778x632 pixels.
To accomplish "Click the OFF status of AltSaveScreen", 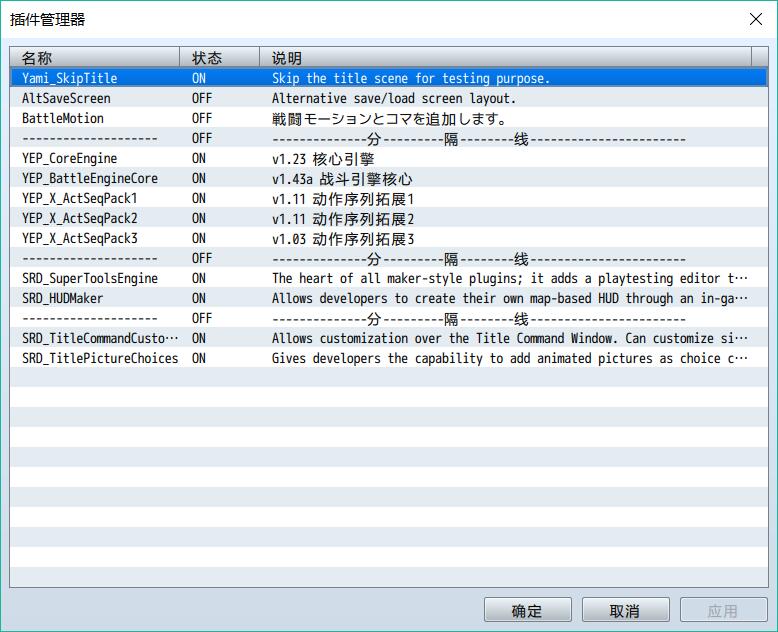I will pos(202,98).
